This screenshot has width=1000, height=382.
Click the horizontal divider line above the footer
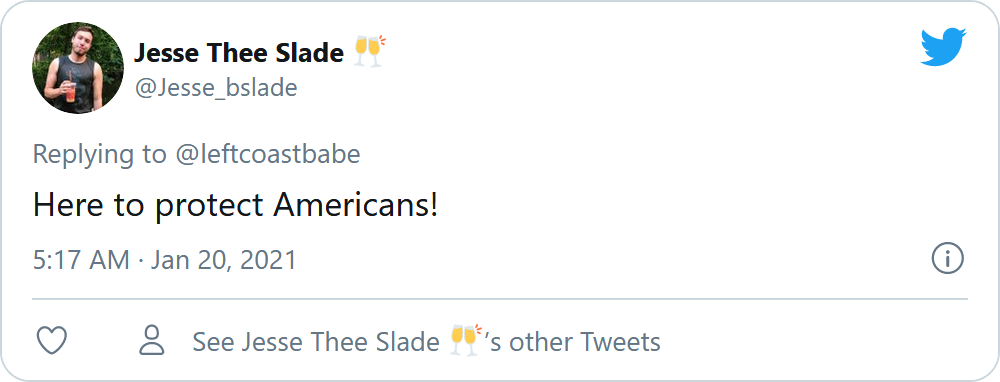point(500,298)
